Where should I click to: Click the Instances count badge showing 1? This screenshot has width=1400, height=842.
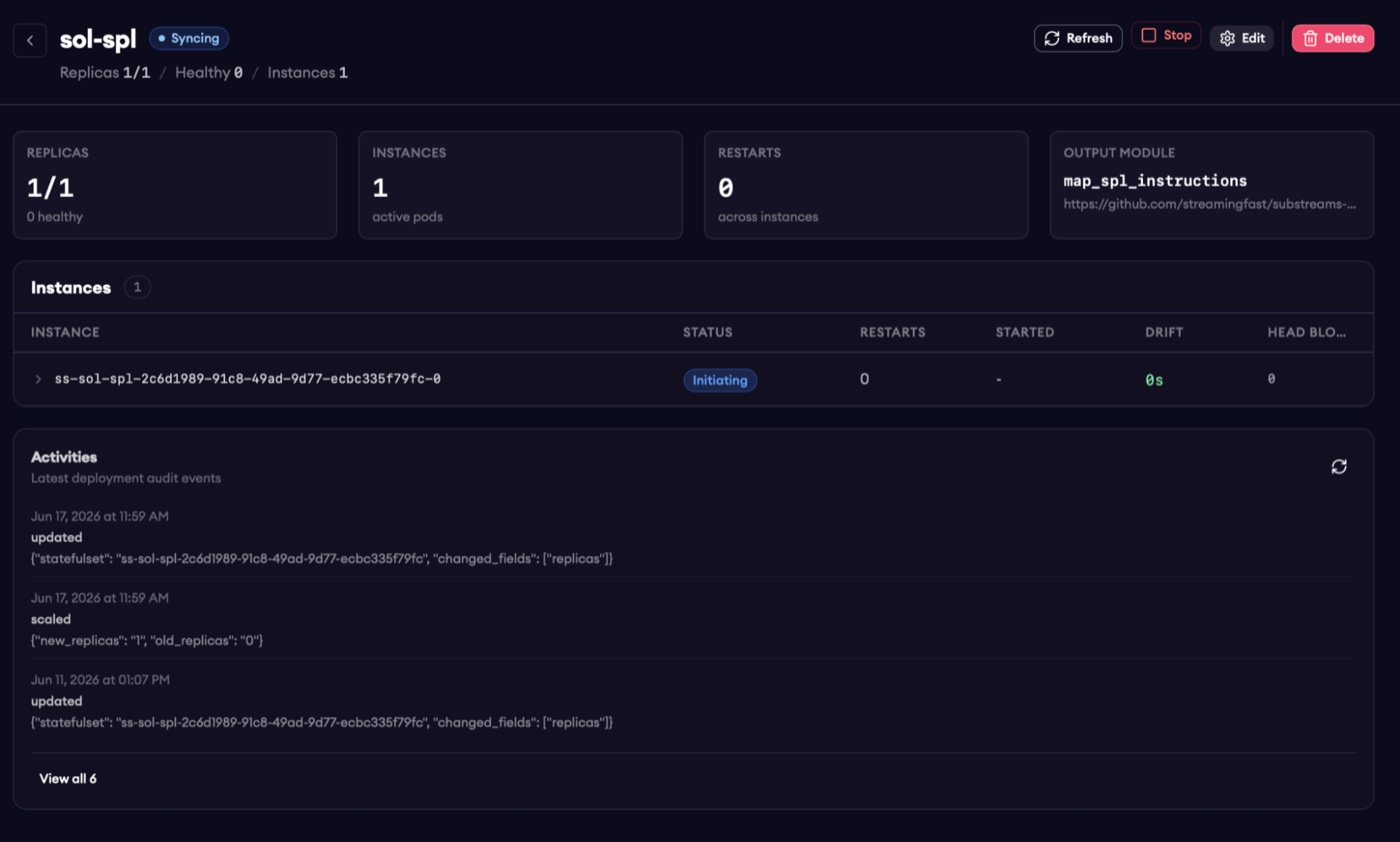click(x=137, y=287)
